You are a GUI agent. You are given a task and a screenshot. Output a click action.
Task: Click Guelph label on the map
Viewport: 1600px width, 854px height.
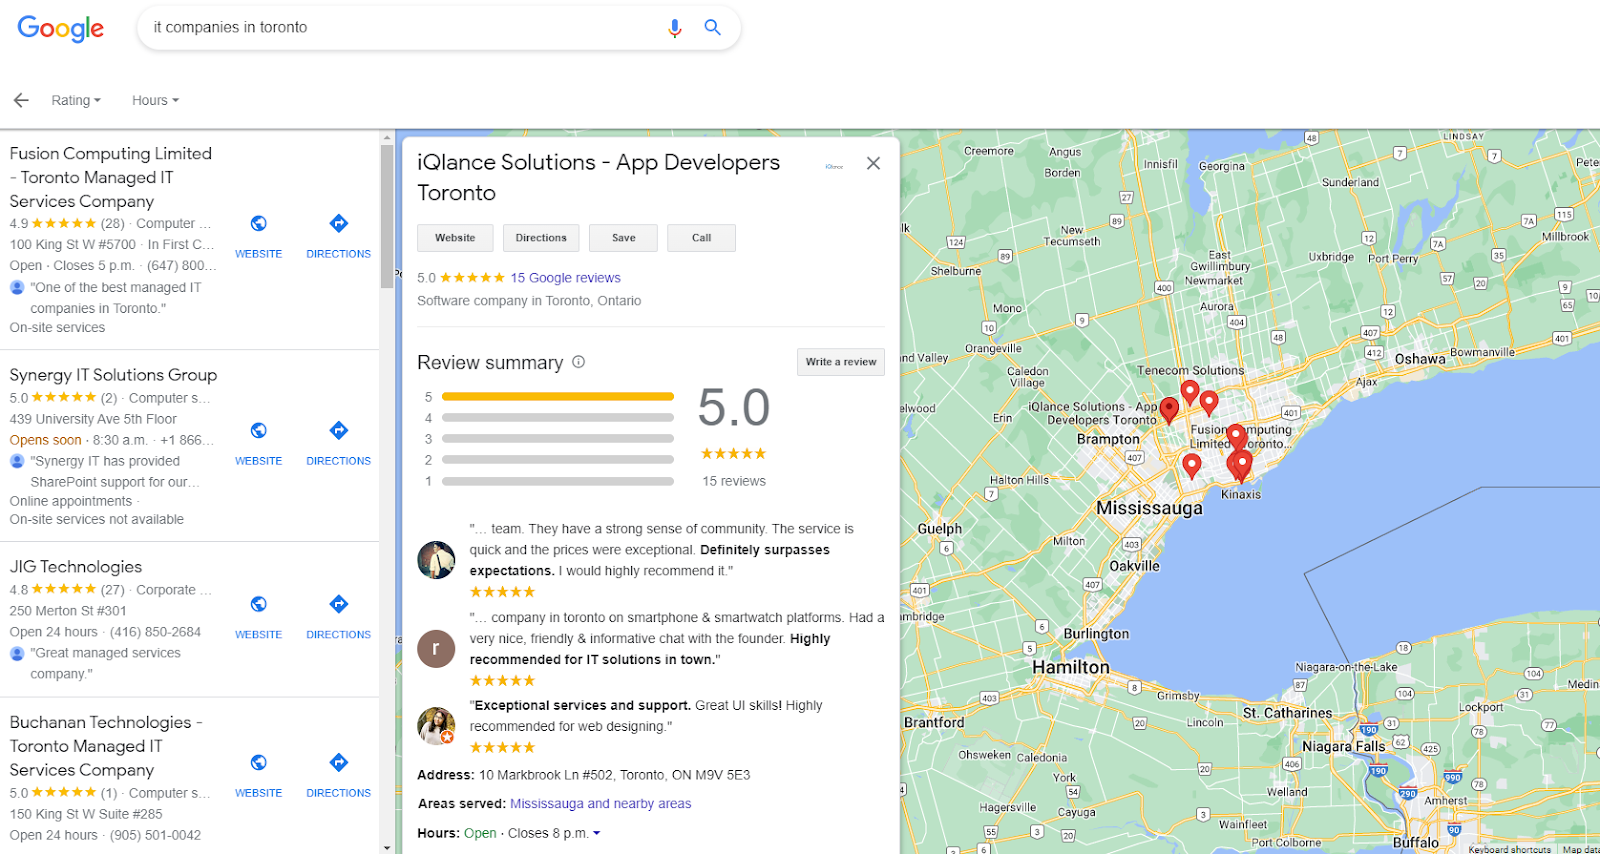940,529
